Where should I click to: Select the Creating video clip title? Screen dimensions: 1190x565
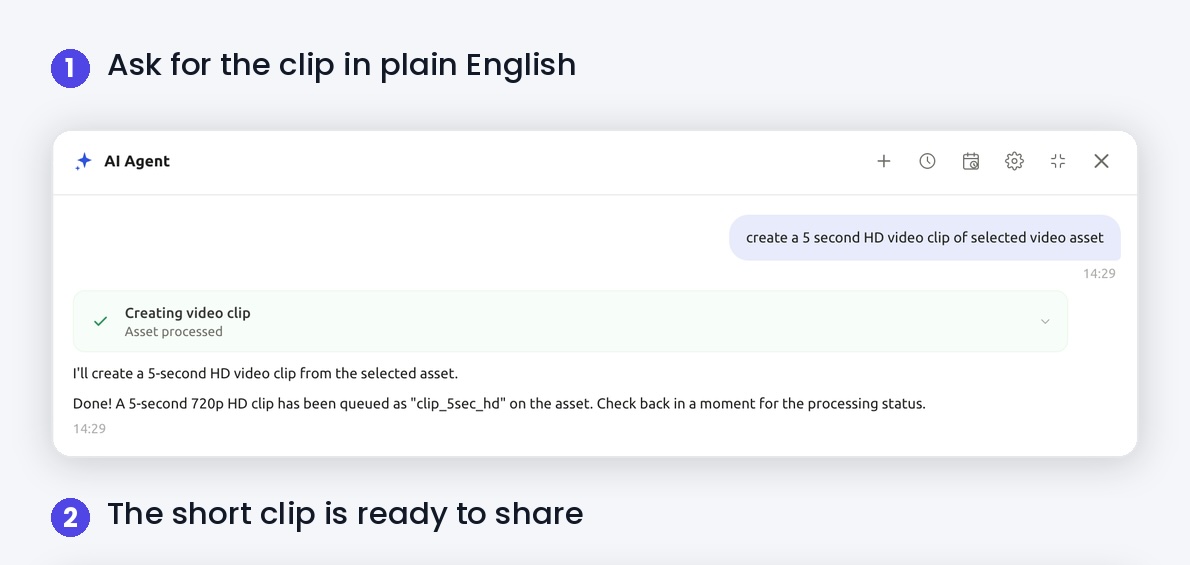[x=187, y=313]
